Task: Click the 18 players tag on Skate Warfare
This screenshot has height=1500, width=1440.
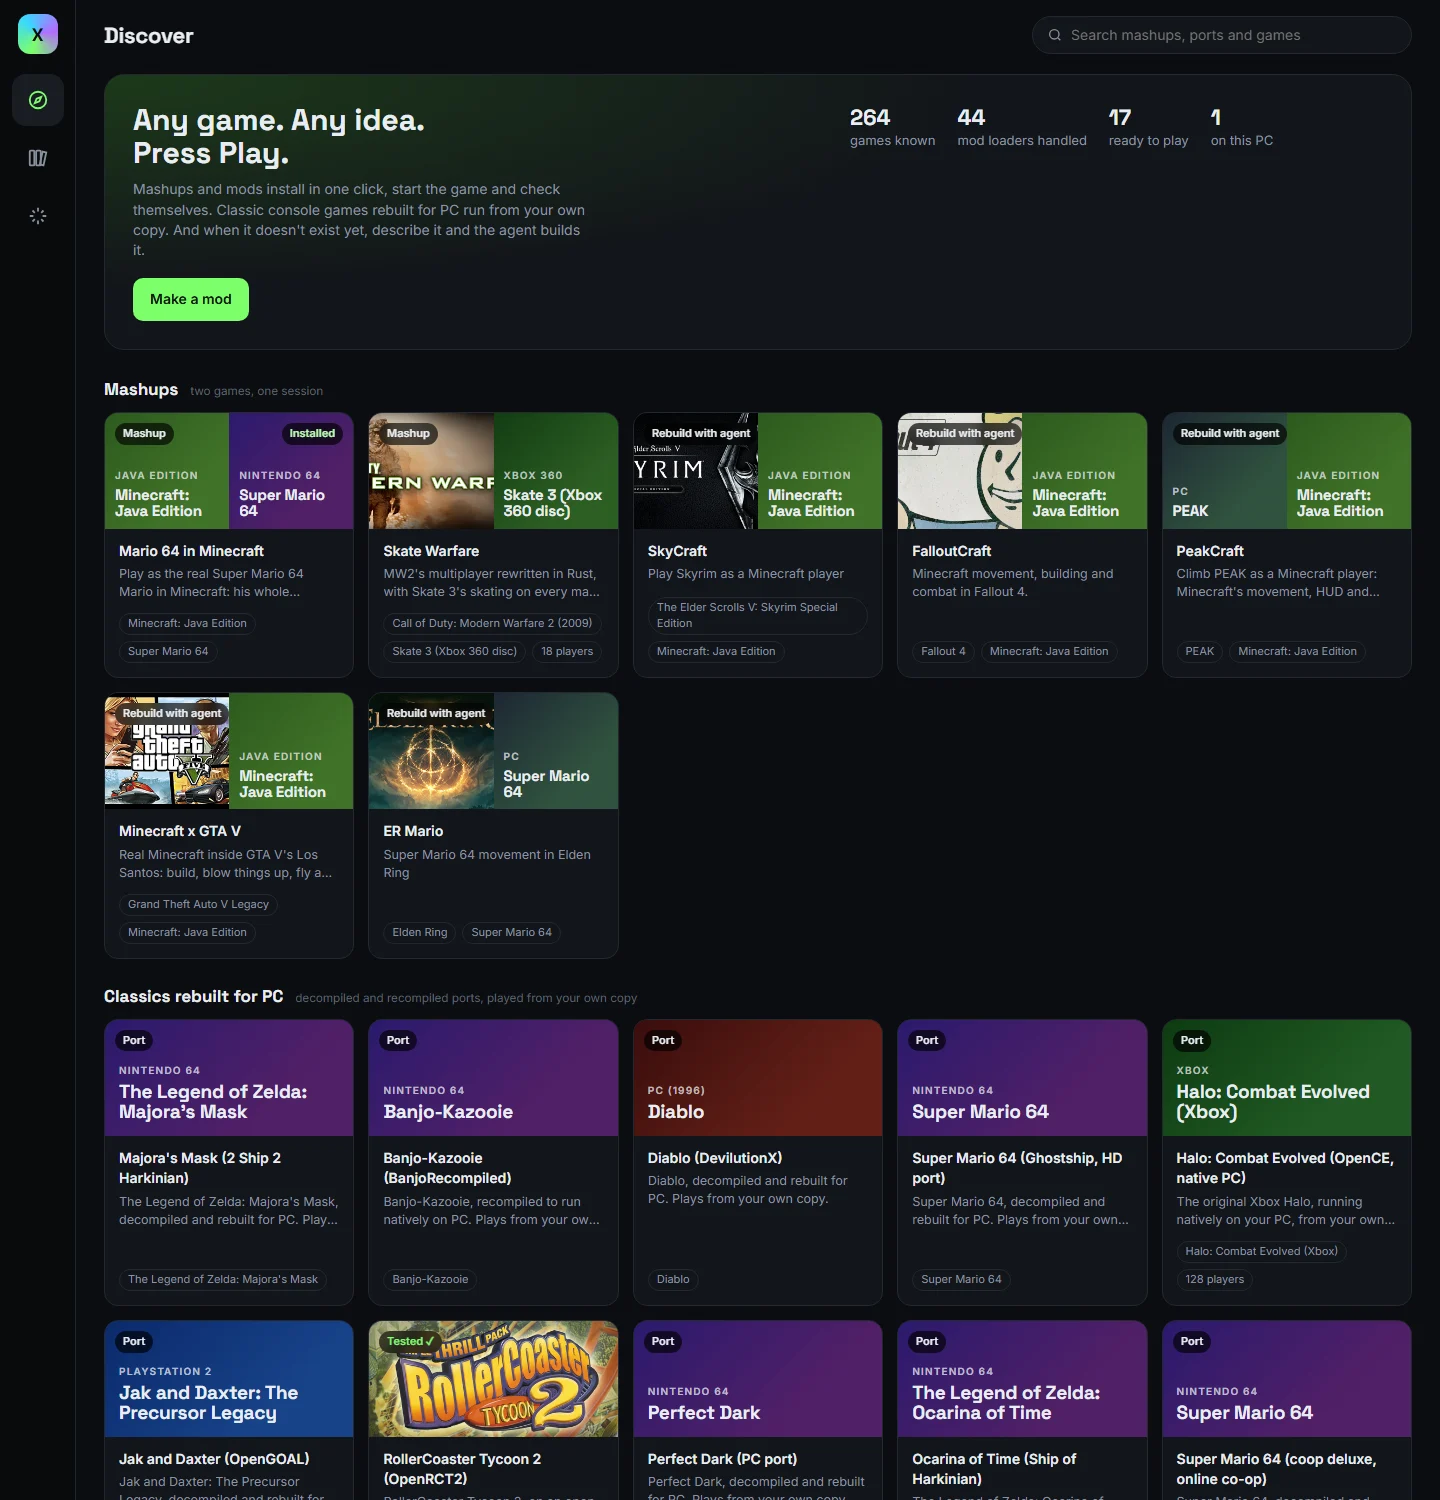Action: [x=567, y=651]
